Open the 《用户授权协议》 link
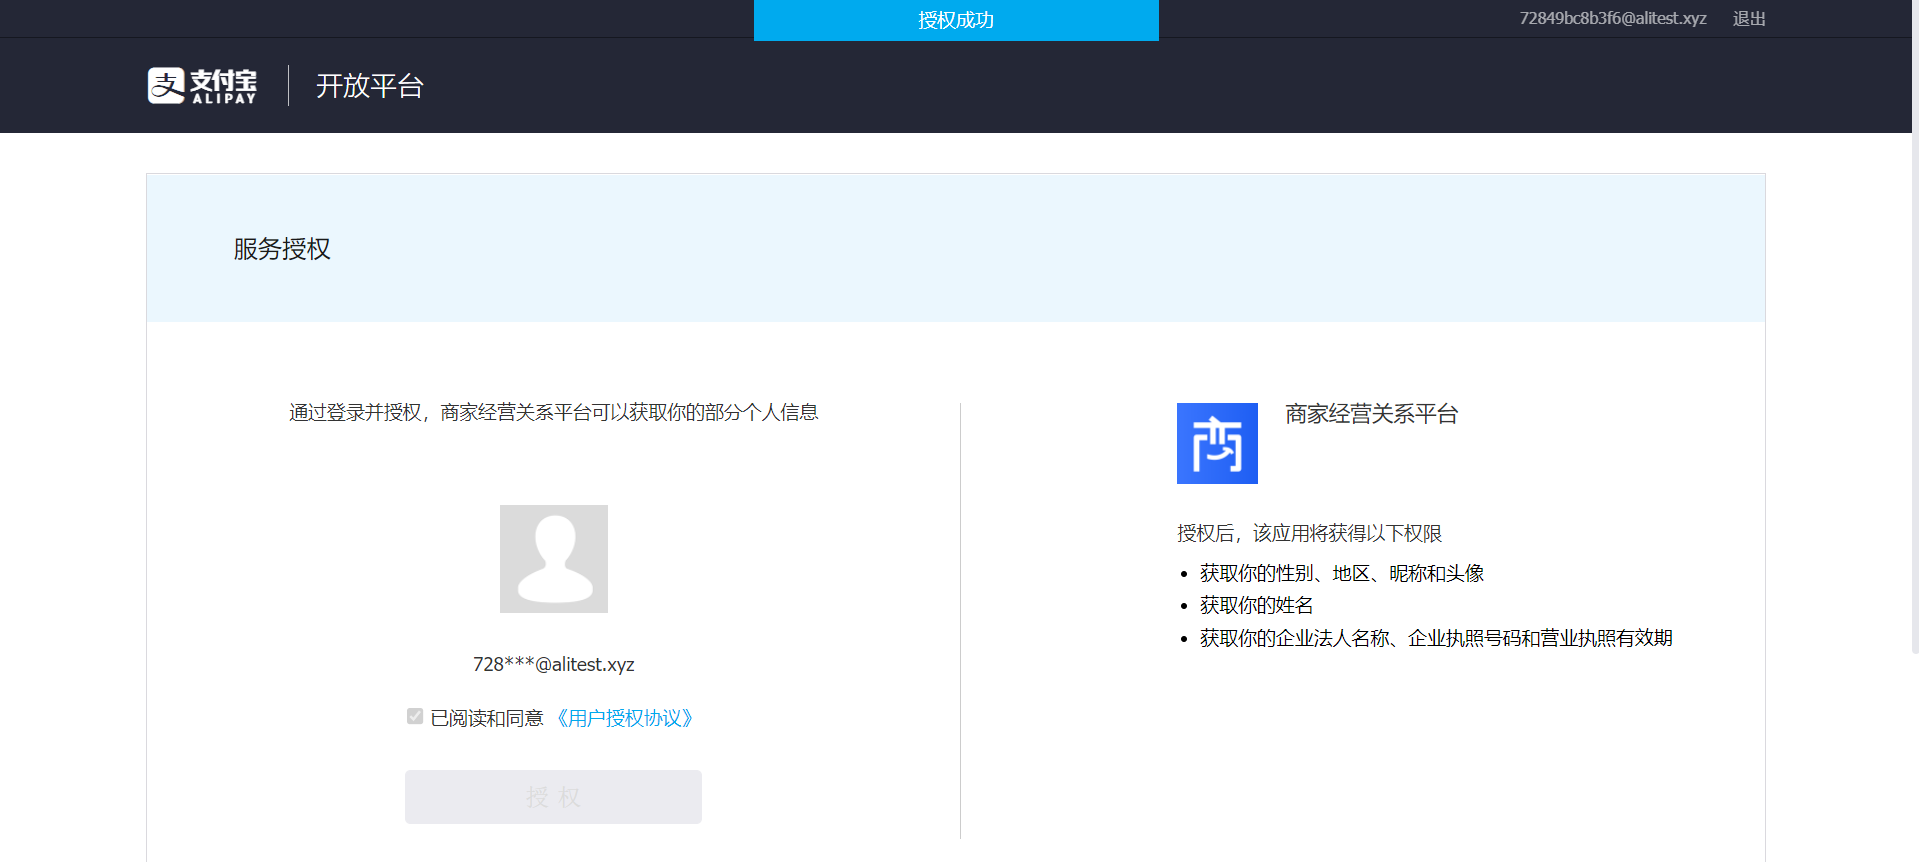The width and height of the screenshot is (1919, 862). pos(625,718)
